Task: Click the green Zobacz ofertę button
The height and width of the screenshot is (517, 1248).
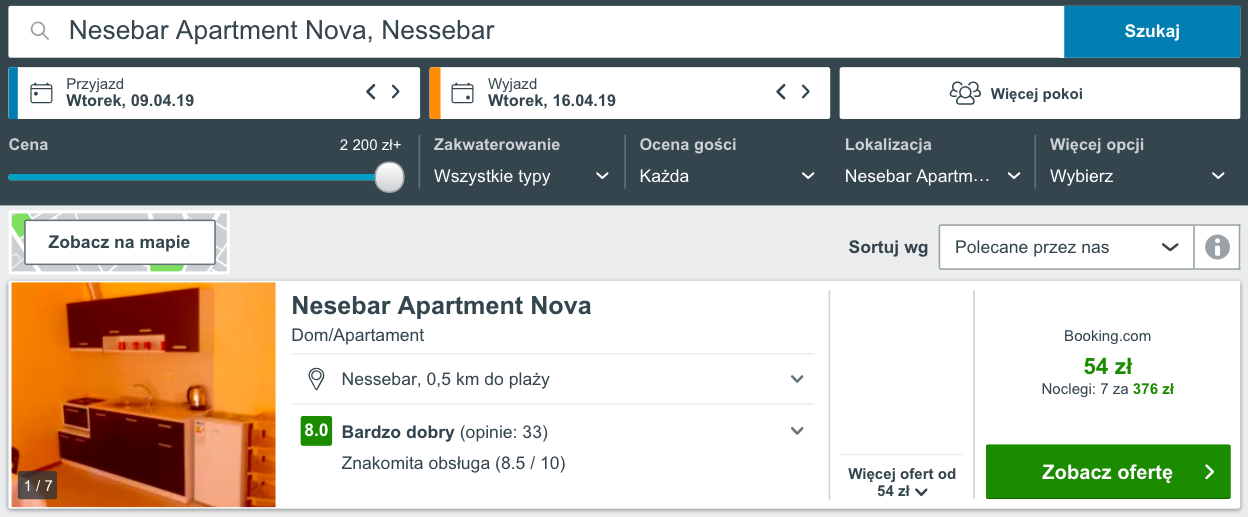Action: [x=1108, y=472]
